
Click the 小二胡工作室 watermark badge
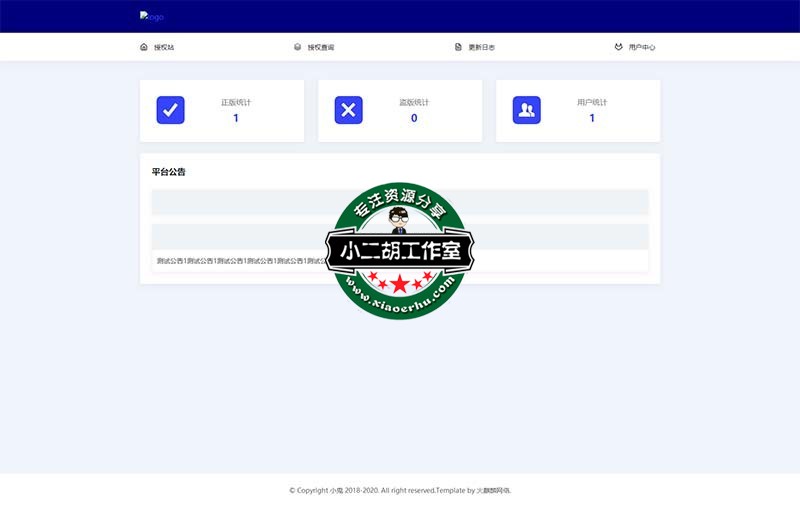pyautogui.click(x=399, y=251)
